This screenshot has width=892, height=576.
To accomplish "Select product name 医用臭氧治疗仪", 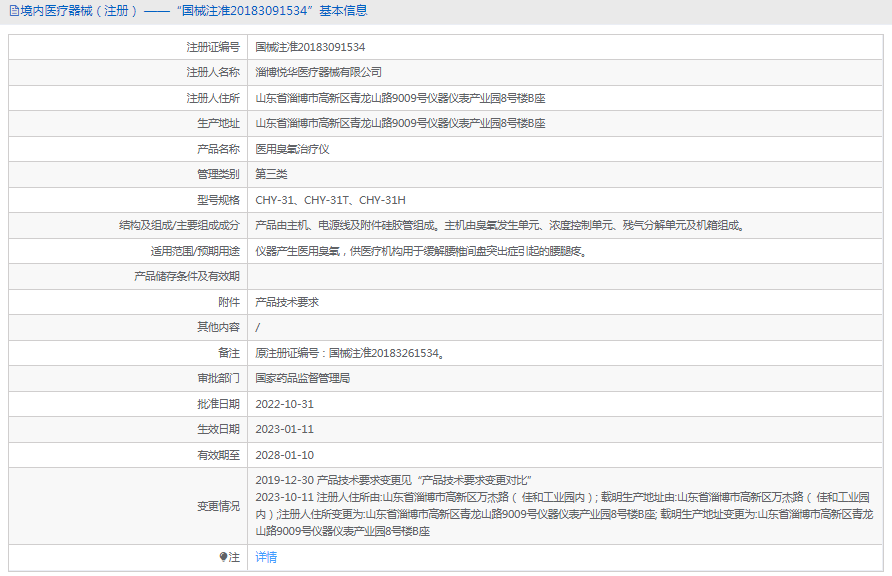I will [x=292, y=149].
